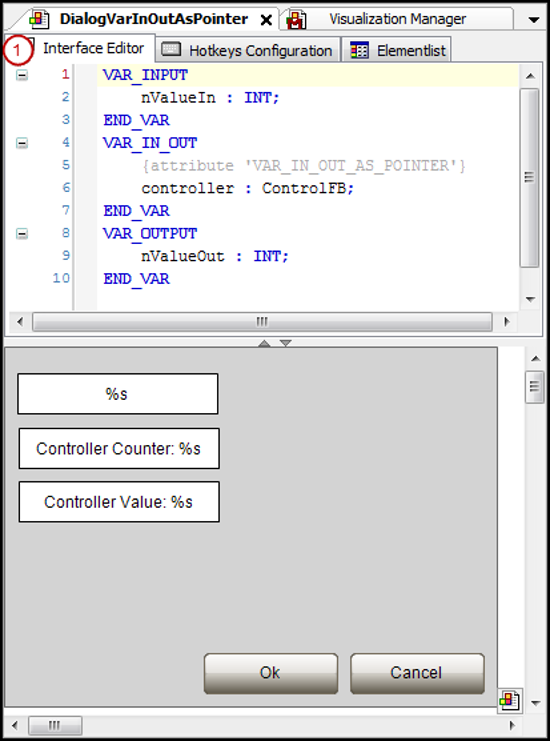Click the END_VAR on line 10
The width and height of the screenshot is (550, 741).
click(137, 279)
